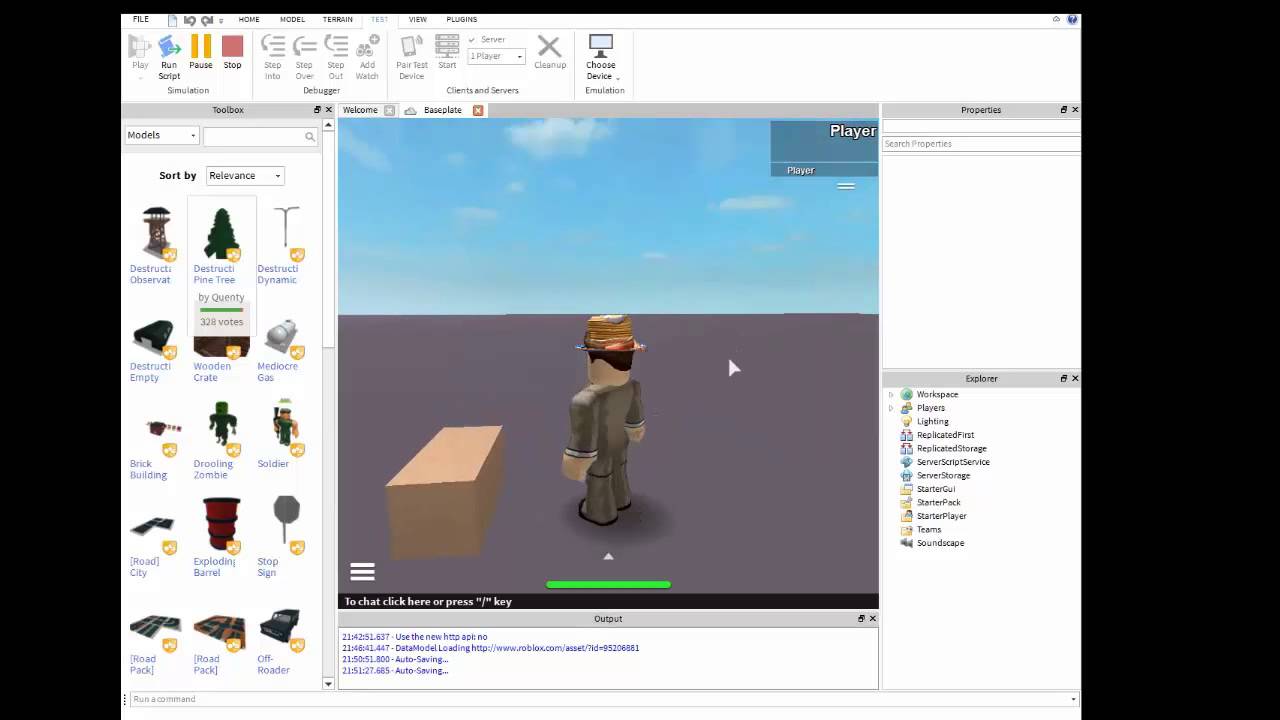Close the Baseplate tab

click(x=478, y=110)
